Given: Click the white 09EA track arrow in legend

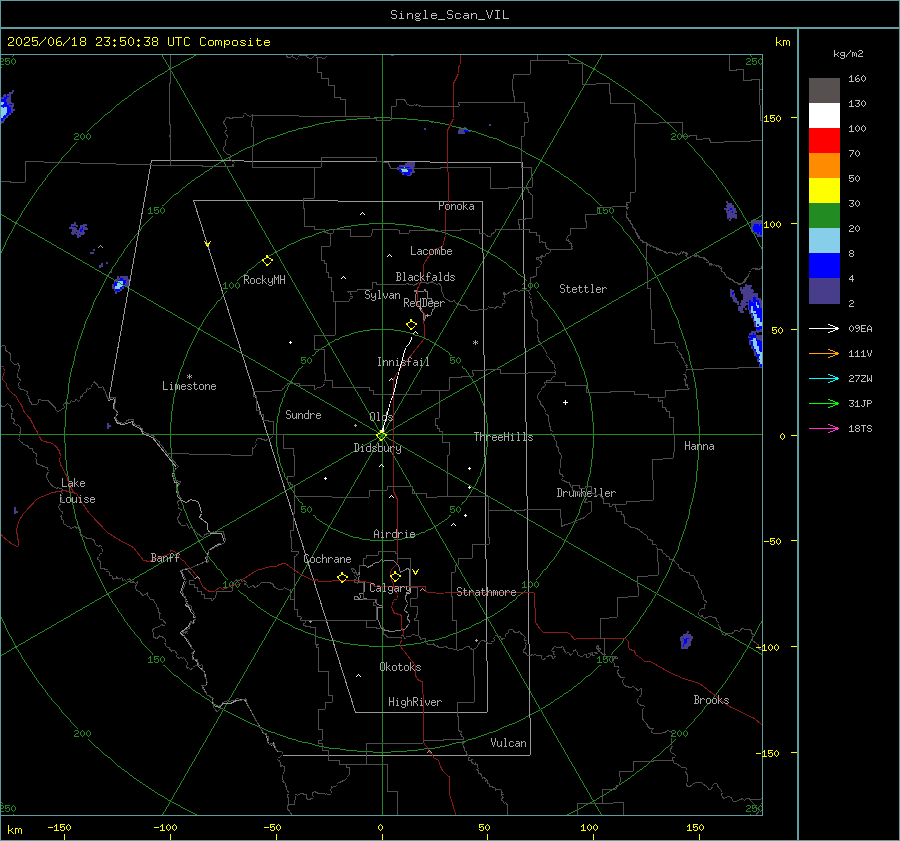Looking at the screenshot, I should point(824,328).
